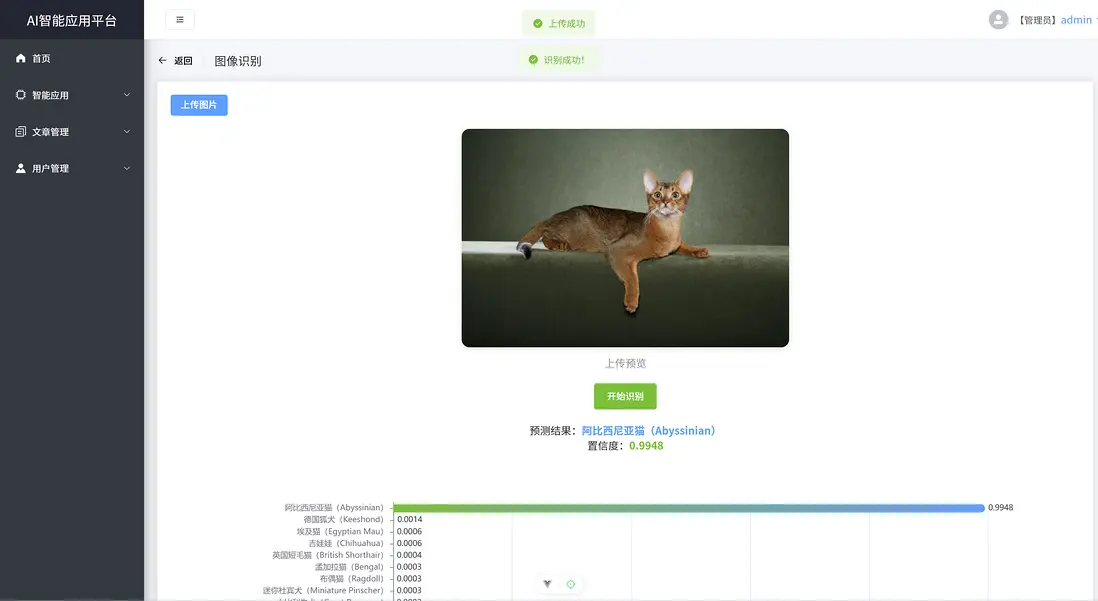
Task: Click the 0.9948 label at bar end
Action: 1001,507
